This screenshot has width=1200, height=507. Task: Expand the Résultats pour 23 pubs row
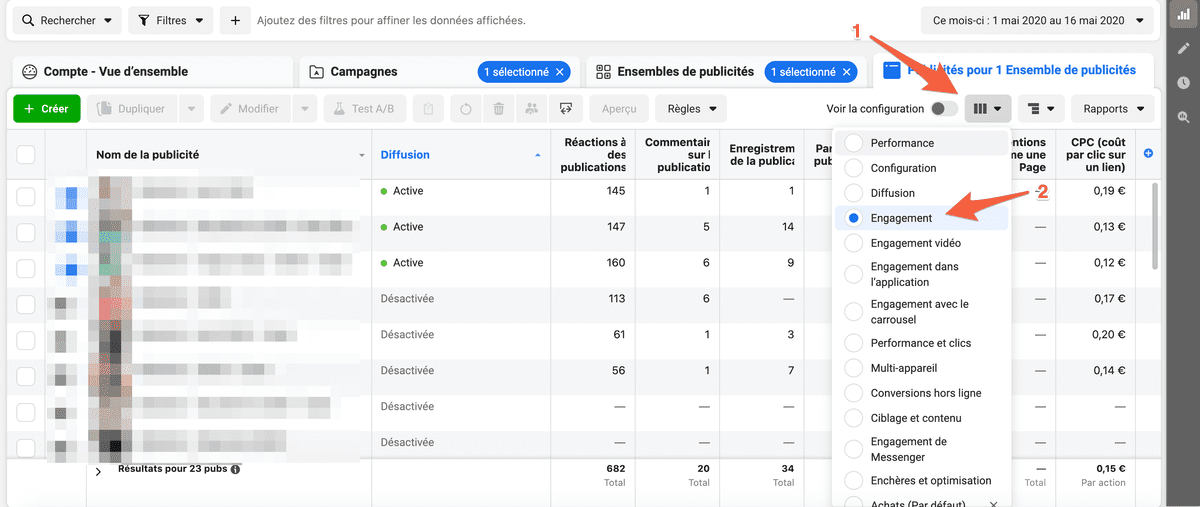coord(98,471)
